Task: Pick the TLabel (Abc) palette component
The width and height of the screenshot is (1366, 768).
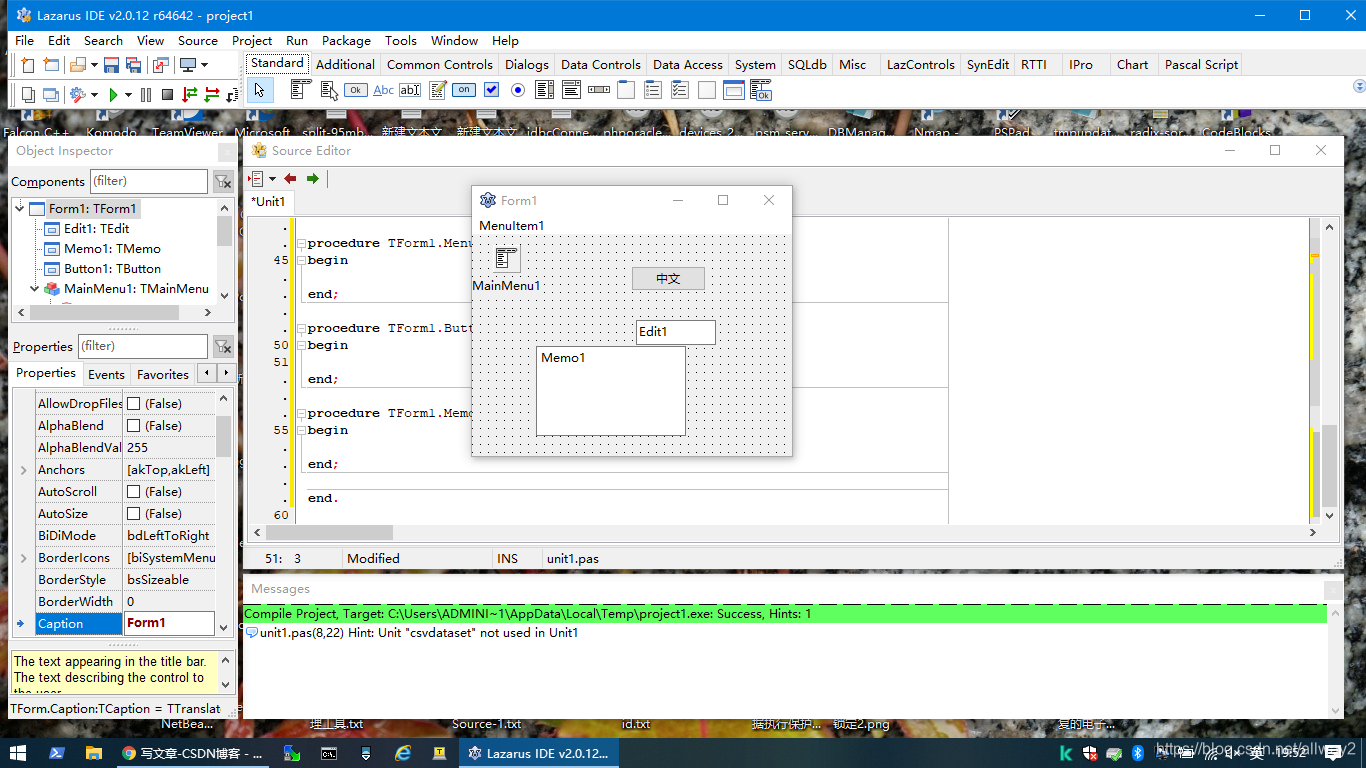Action: (x=383, y=90)
